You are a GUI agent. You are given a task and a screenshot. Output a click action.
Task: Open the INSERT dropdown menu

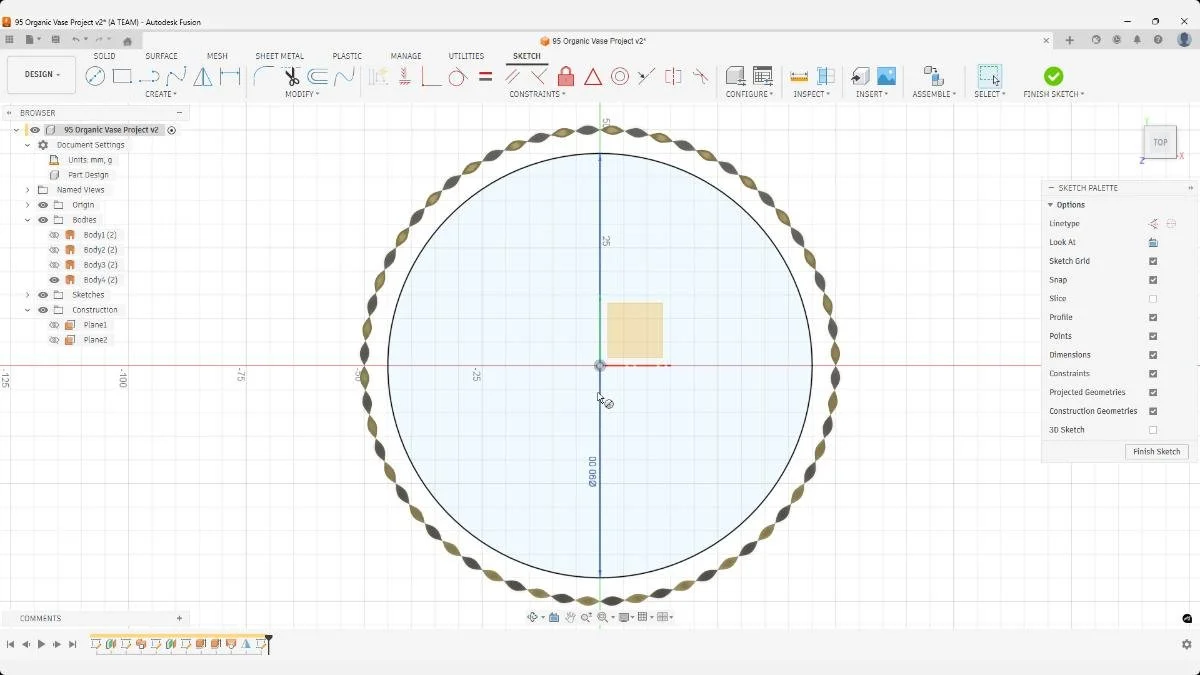click(x=872, y=94)
